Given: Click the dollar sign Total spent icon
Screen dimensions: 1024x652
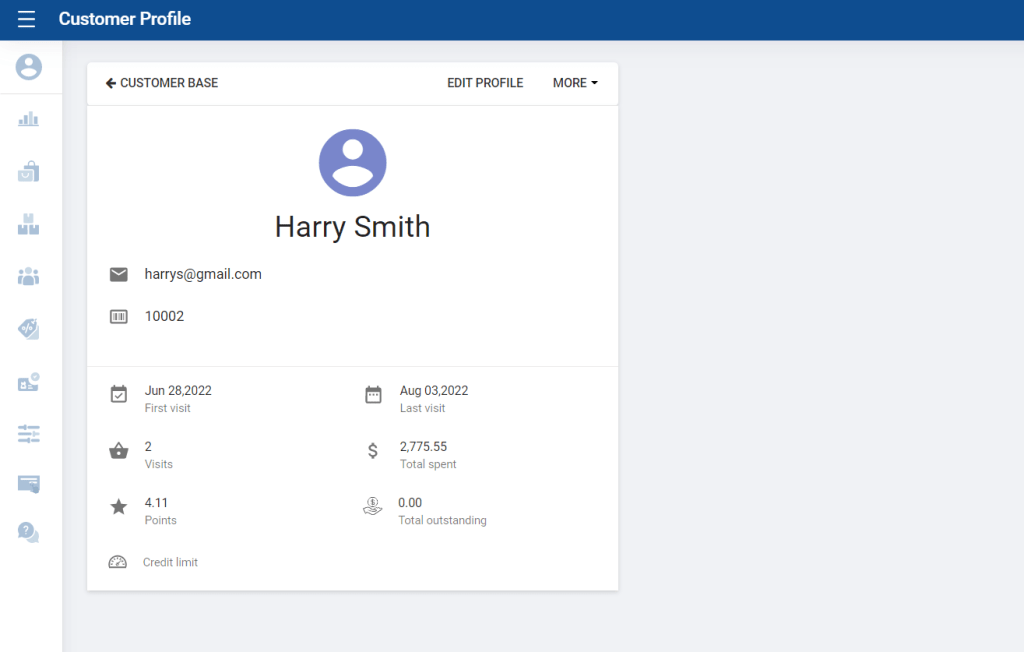Looking at the screenshot, I should click(373, 451).
